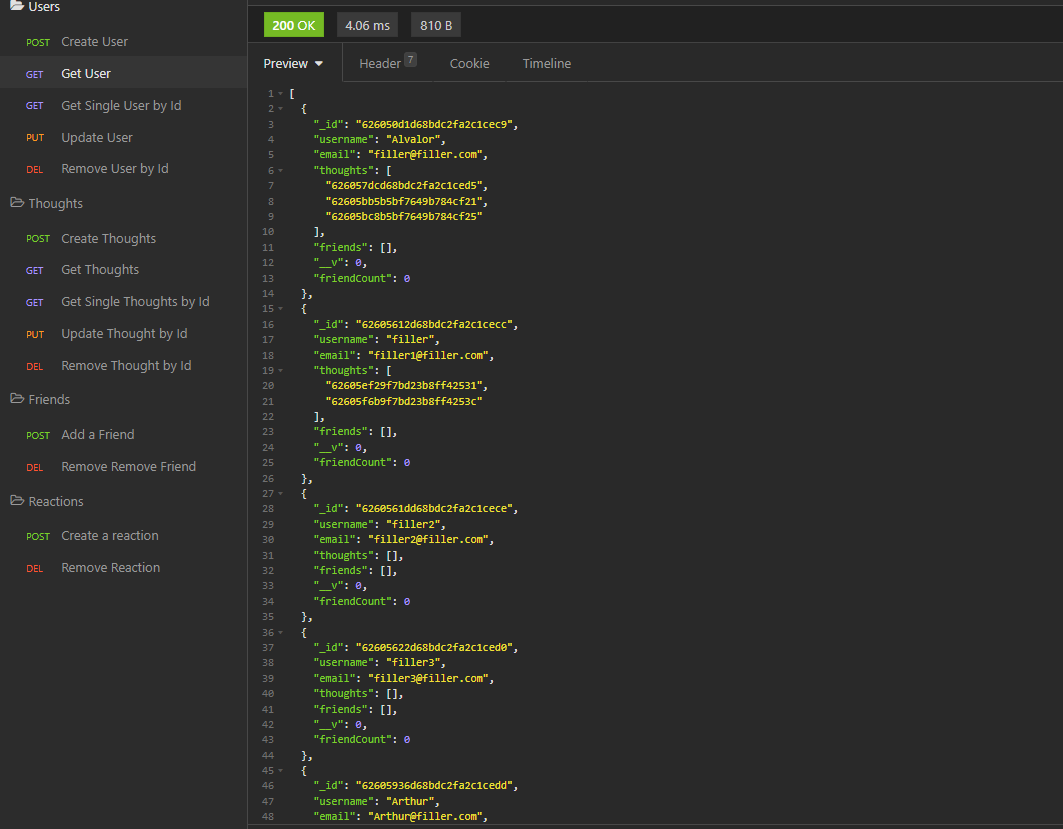This screenshot has width=1063, height=829.
Task: Click the "filler3" username value
Action: (413, 662)
